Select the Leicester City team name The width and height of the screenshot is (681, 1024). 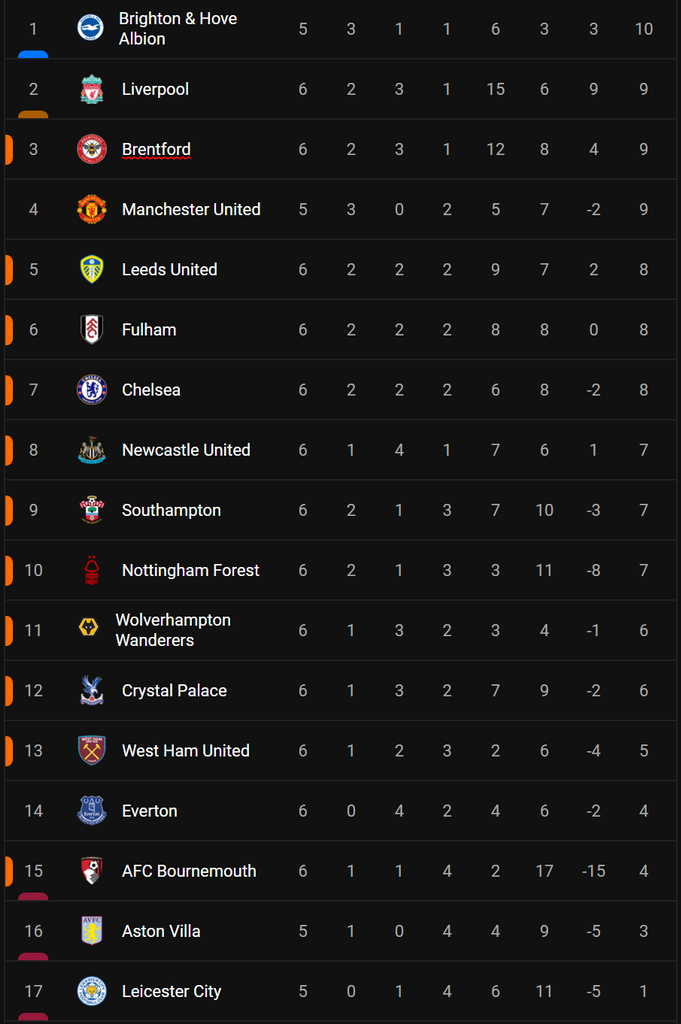coord(171,991)
